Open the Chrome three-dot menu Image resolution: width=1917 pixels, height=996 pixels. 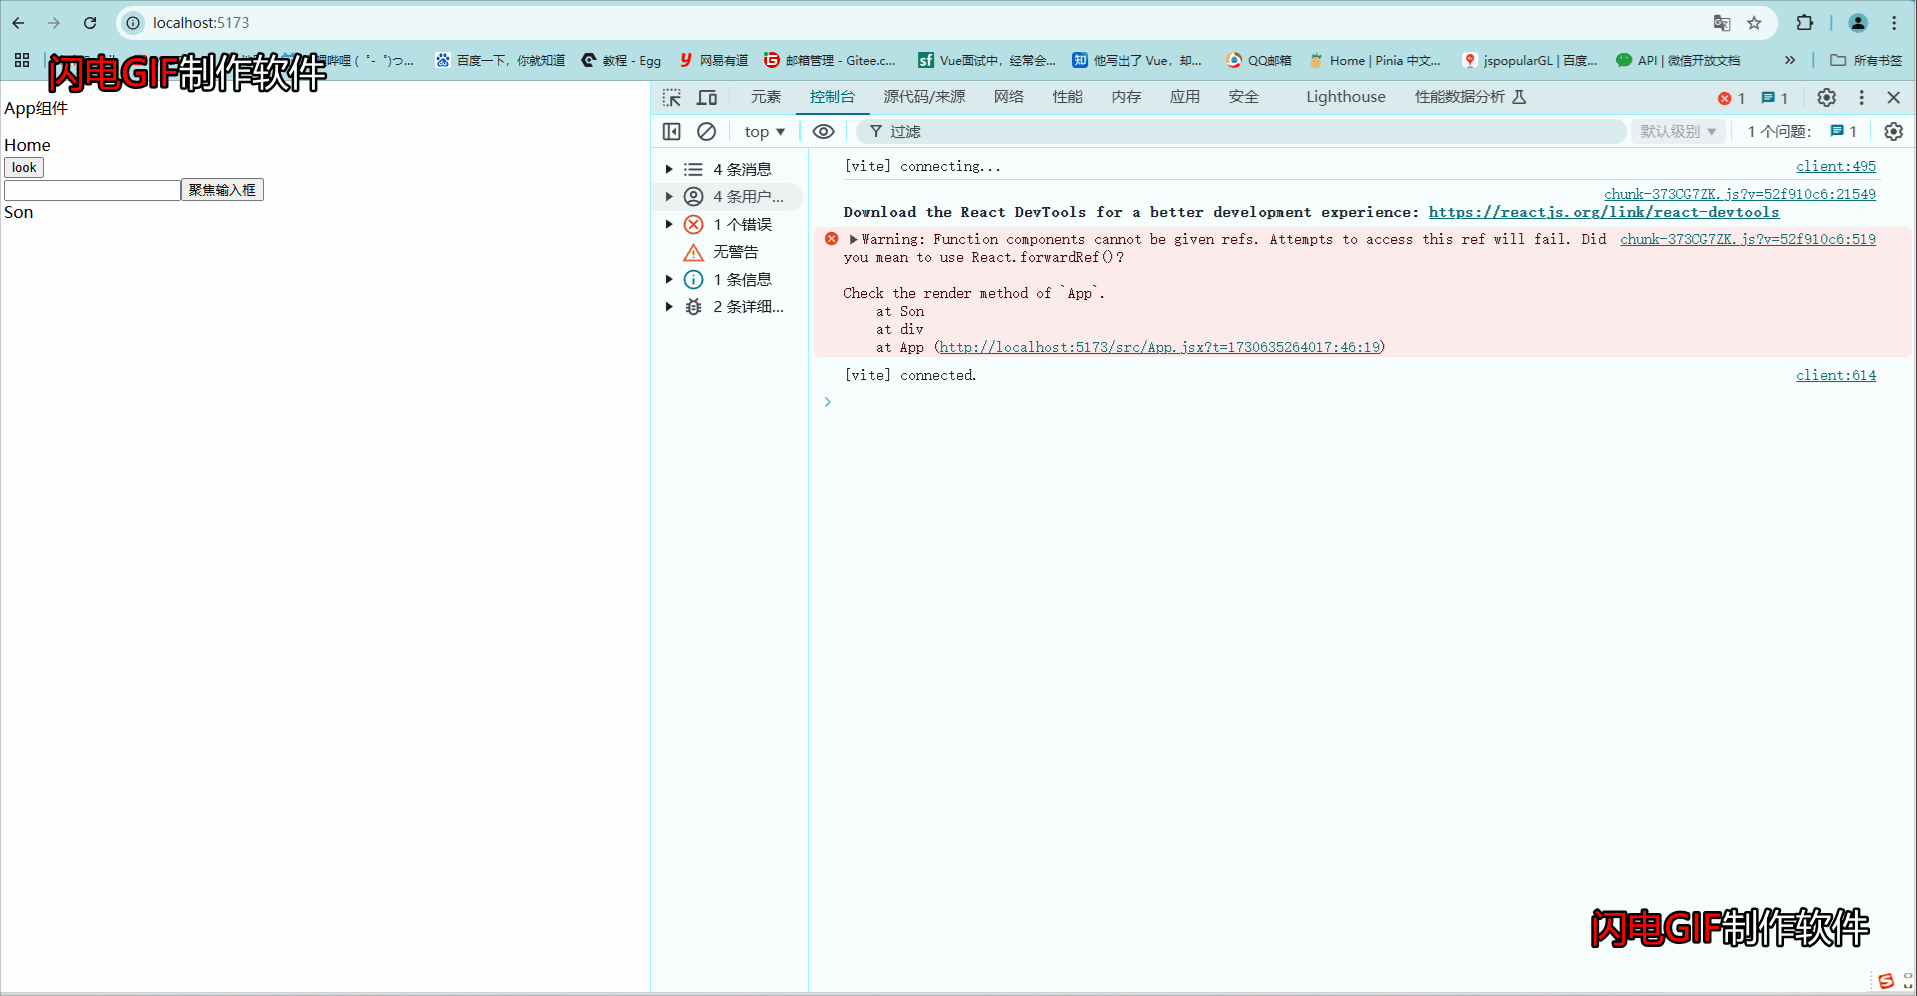tap(1894, 23)
